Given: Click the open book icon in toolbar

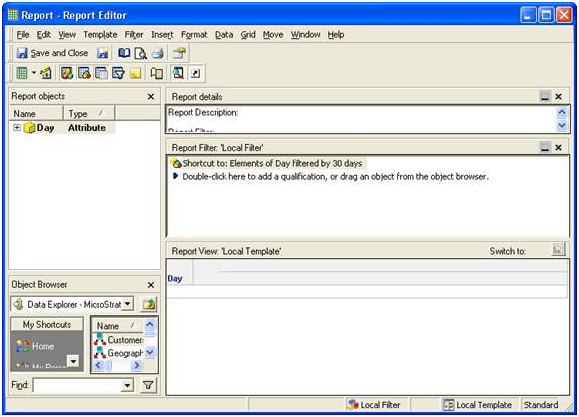Looking at the screenshot, I should [x=124, y=53].
